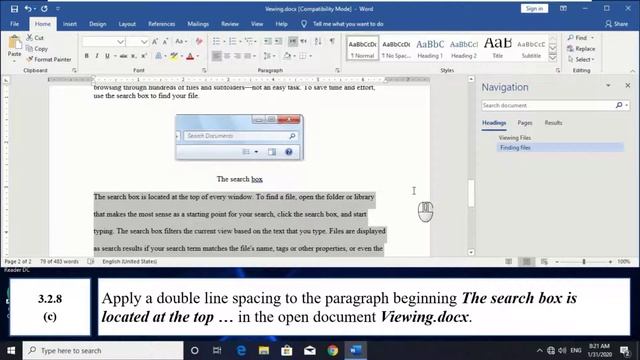Open the Results tab in Navigation pane

(553, 123)
